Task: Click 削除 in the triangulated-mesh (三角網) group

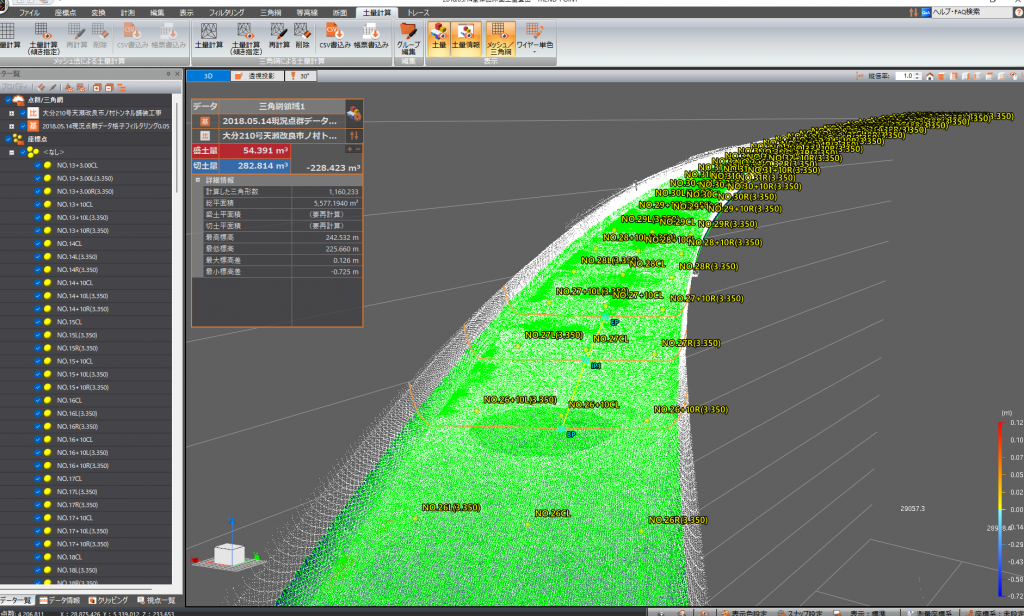Action: (x=302, y=36)
